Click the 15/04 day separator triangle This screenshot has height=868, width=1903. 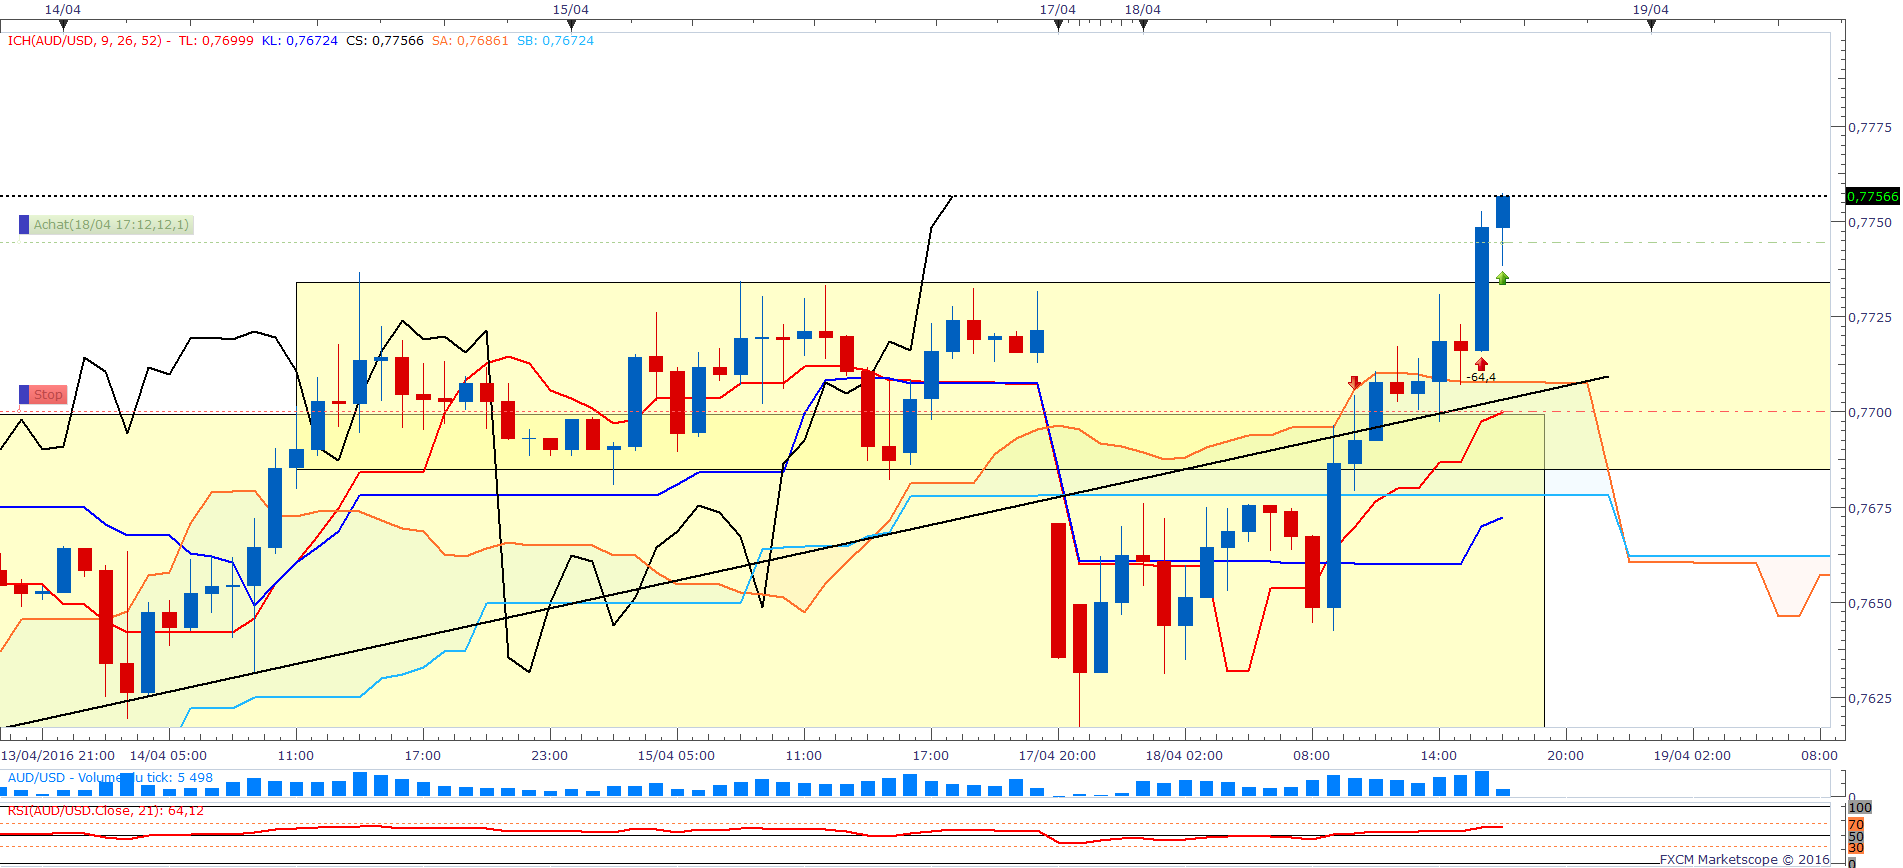571,25
